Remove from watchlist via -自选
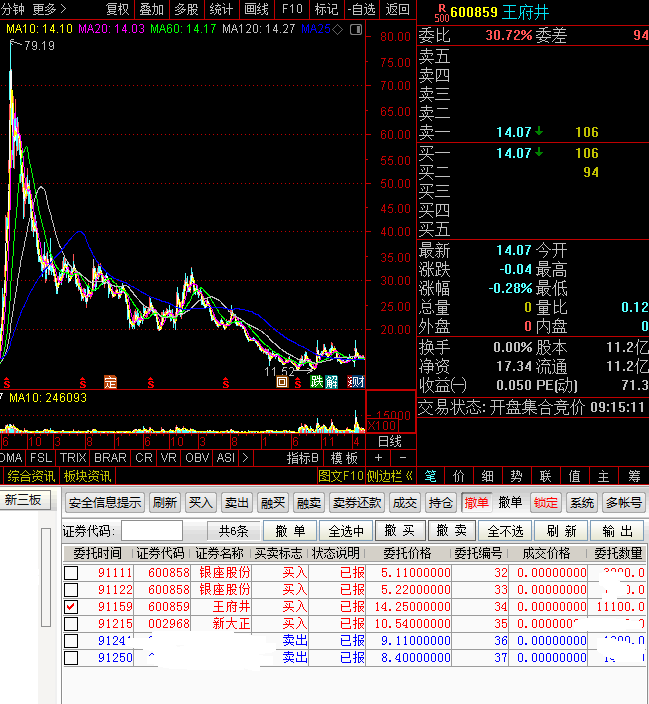The height and width of the screenshot is (704, 649). click(362, 9)
